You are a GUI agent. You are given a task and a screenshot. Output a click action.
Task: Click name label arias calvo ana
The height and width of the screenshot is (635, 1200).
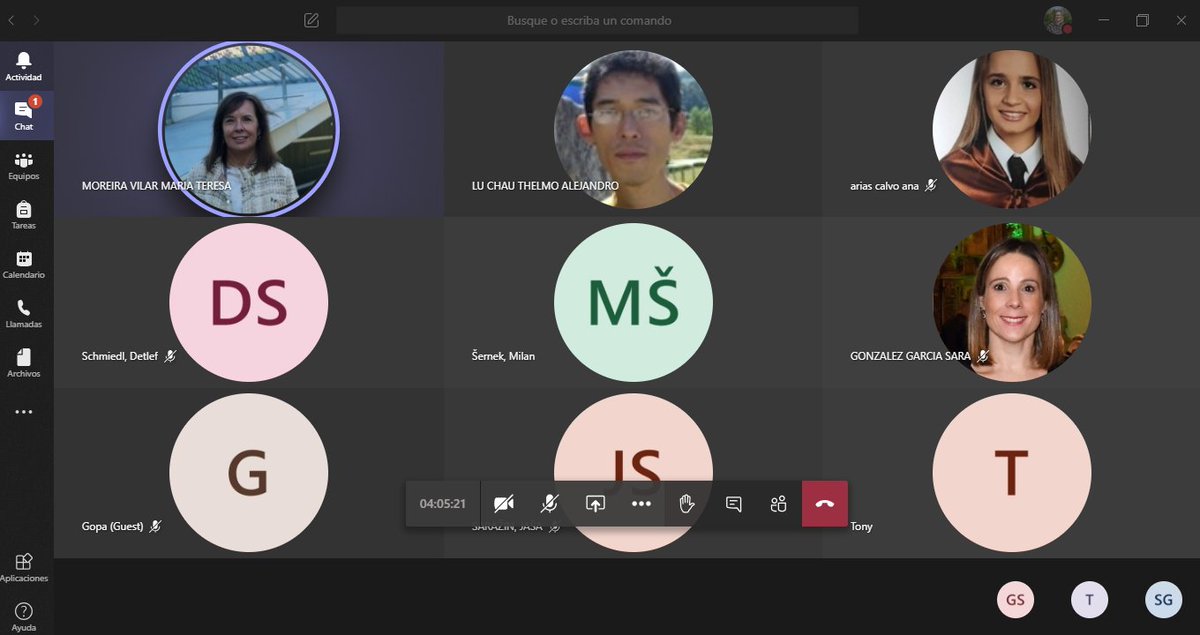tap(884, 186)
